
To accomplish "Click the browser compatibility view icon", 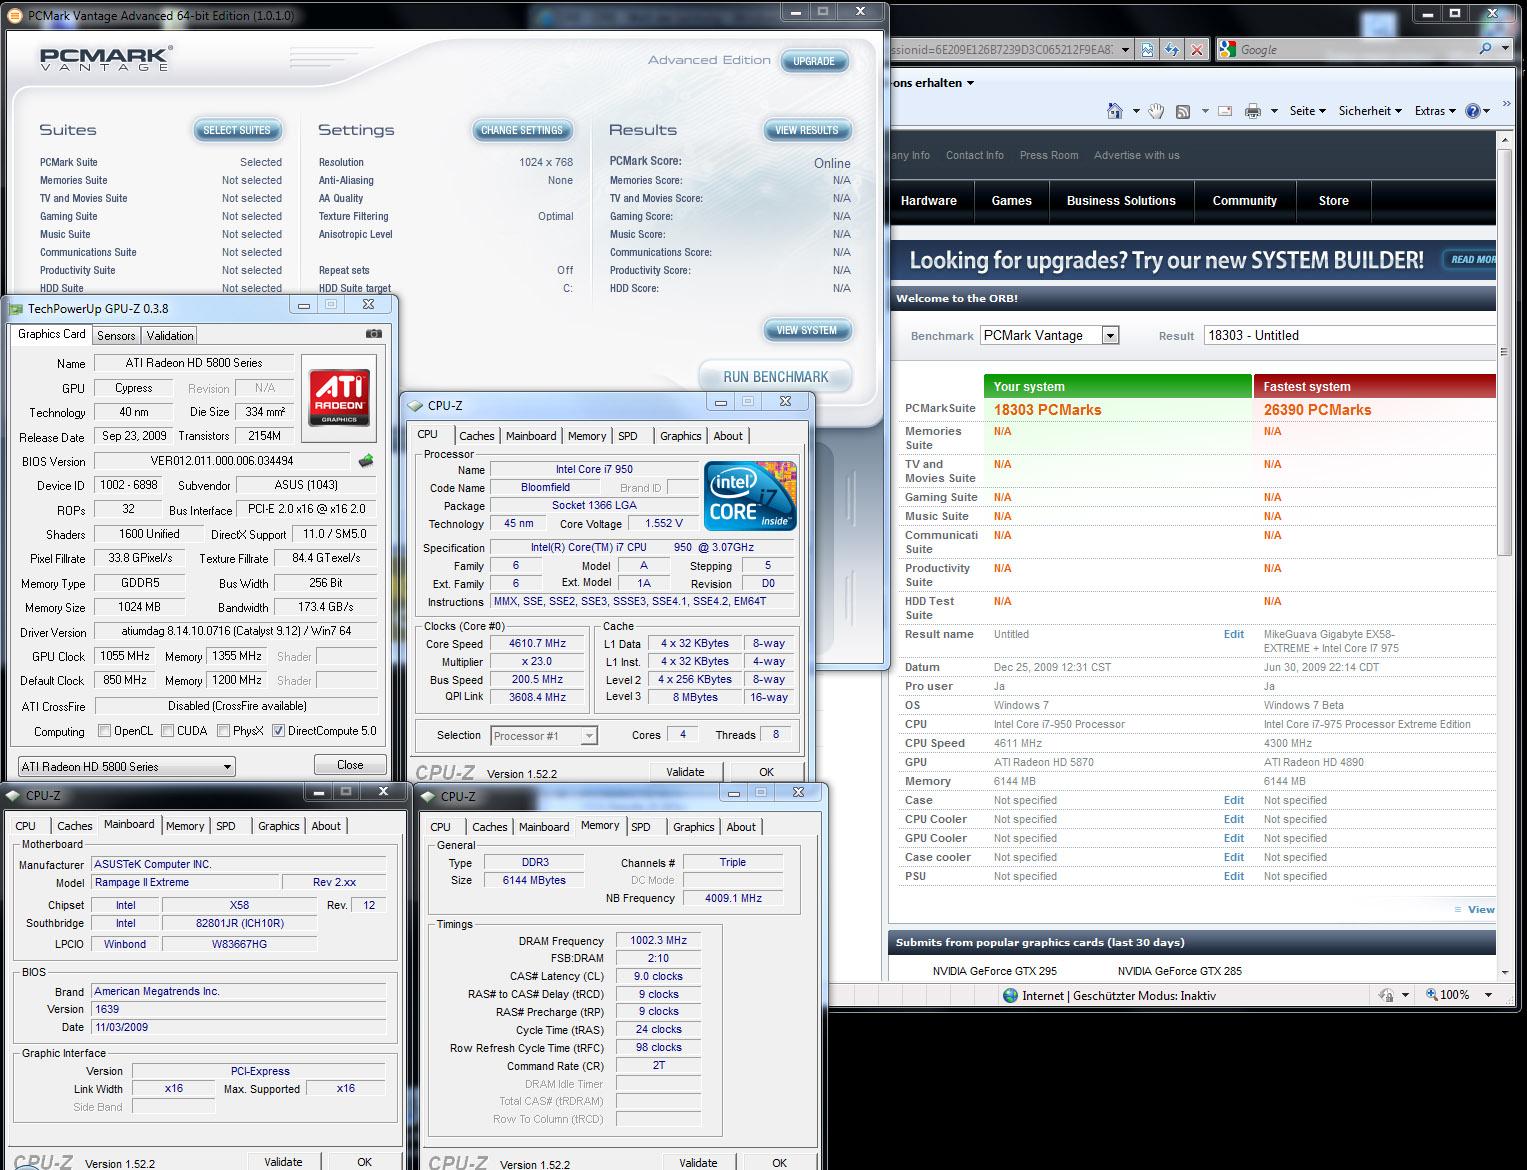I will tap(1148, 49).
